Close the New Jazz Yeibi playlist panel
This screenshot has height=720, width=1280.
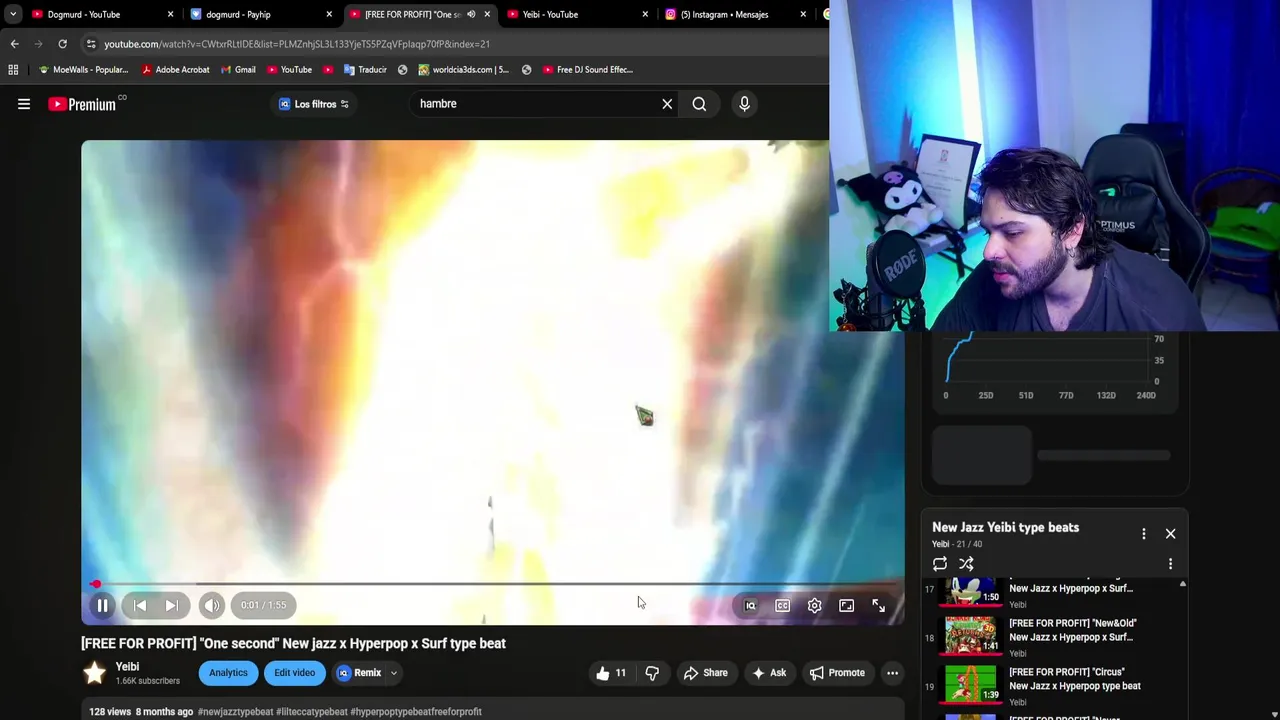pos(1170,534)
